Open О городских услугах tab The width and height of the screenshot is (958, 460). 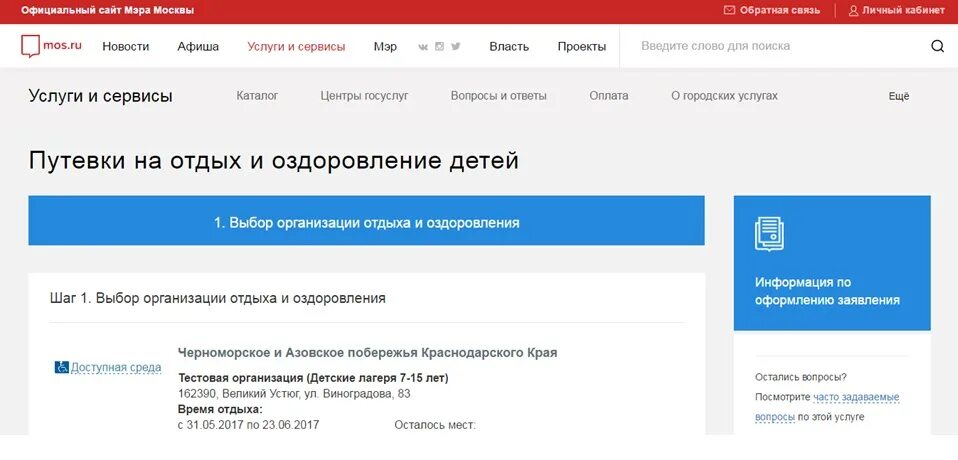[725, 96]
